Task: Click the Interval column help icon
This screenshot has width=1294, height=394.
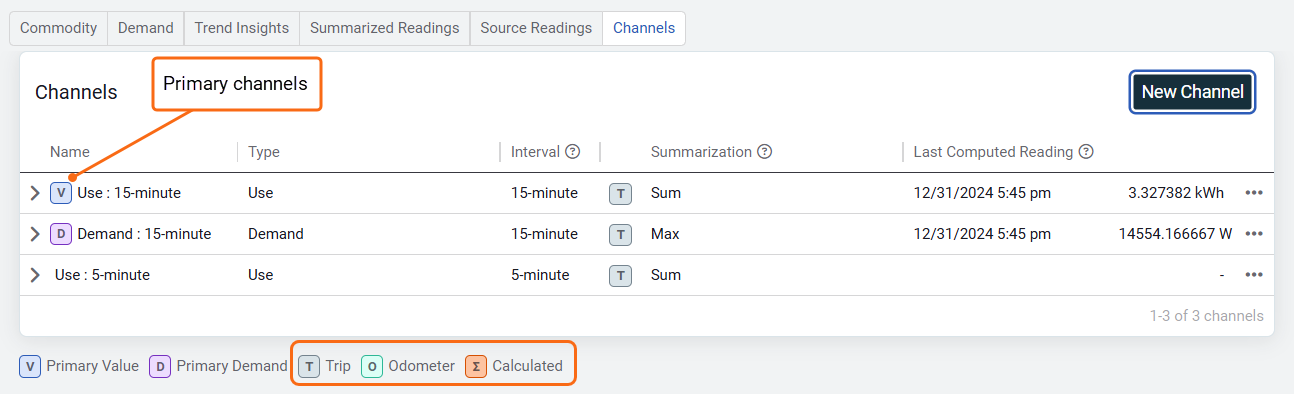Action: pyautogui.click(x=572, y=152)
